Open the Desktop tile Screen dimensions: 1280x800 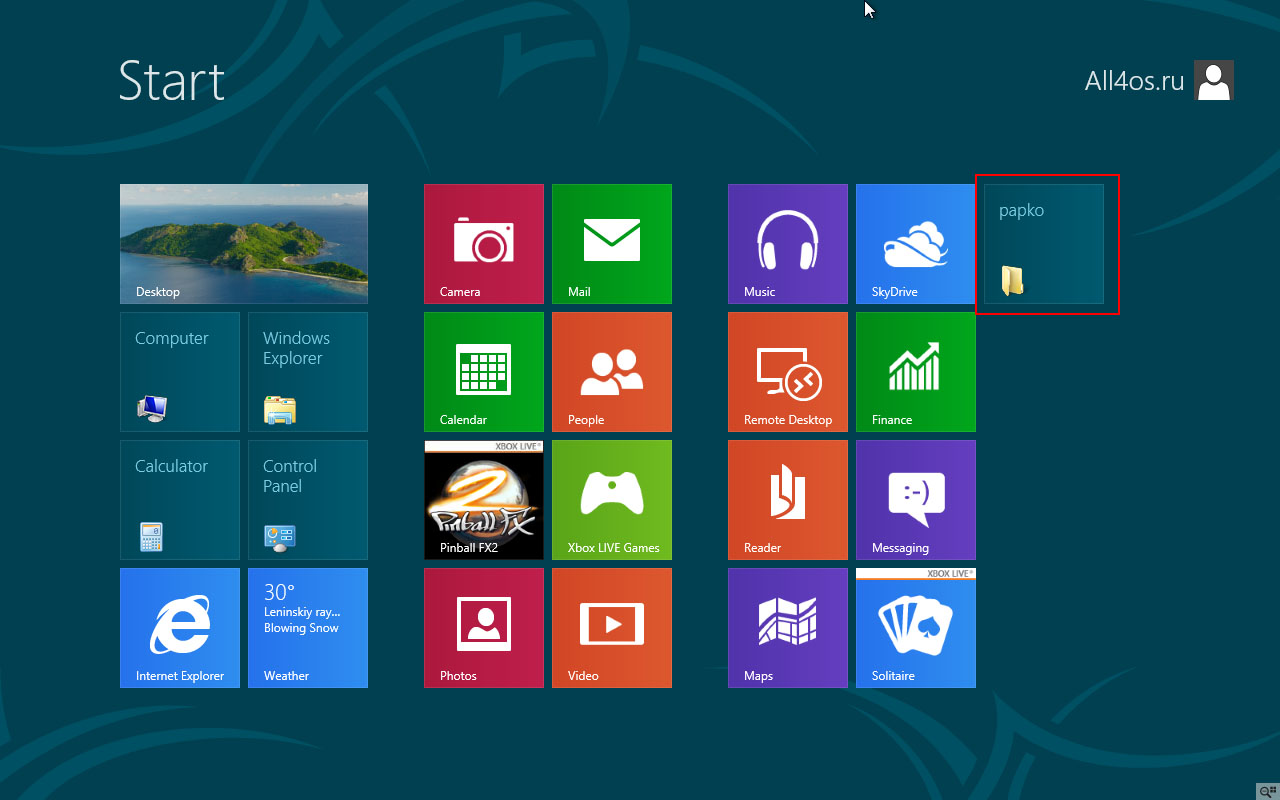point(244,244)
